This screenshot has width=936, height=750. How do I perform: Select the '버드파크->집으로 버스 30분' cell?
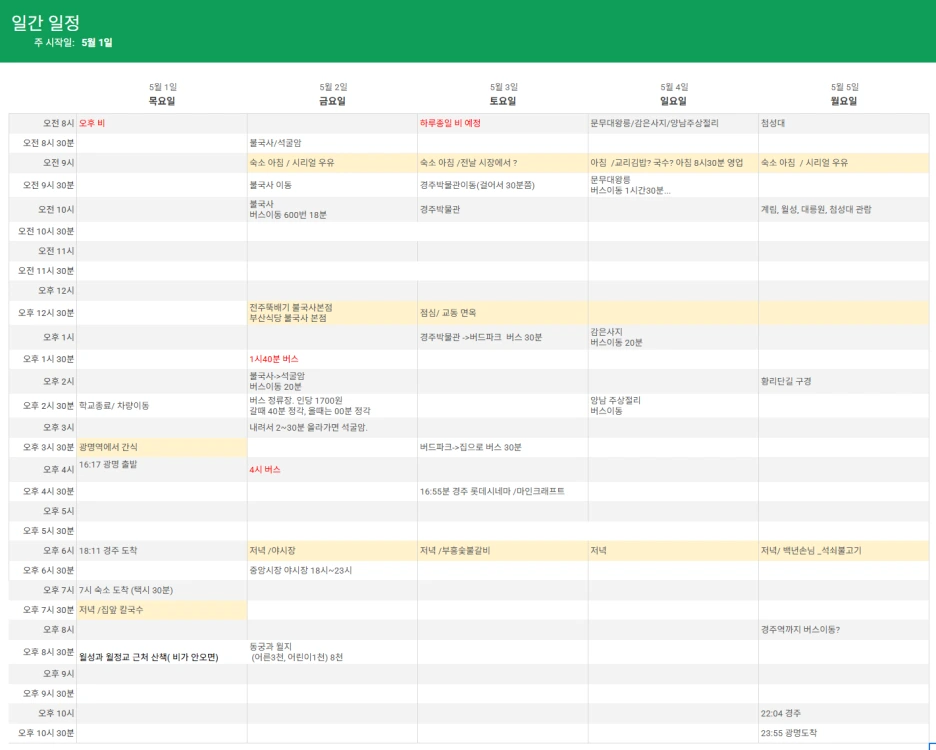503,447
